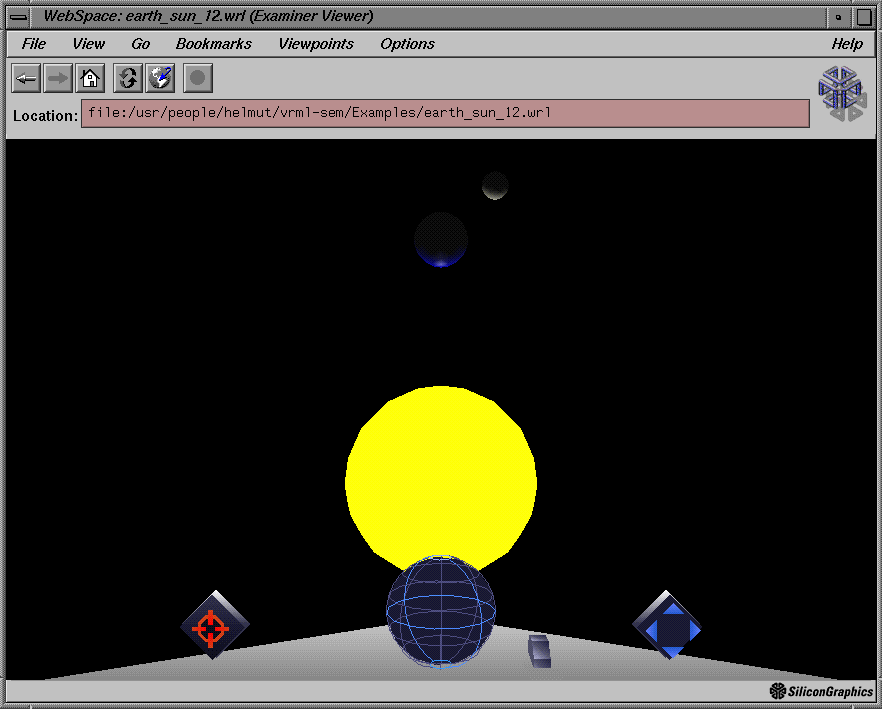Activate the red crosshair Seek tool
Viewport: 882px width, 709px height.
214,625
